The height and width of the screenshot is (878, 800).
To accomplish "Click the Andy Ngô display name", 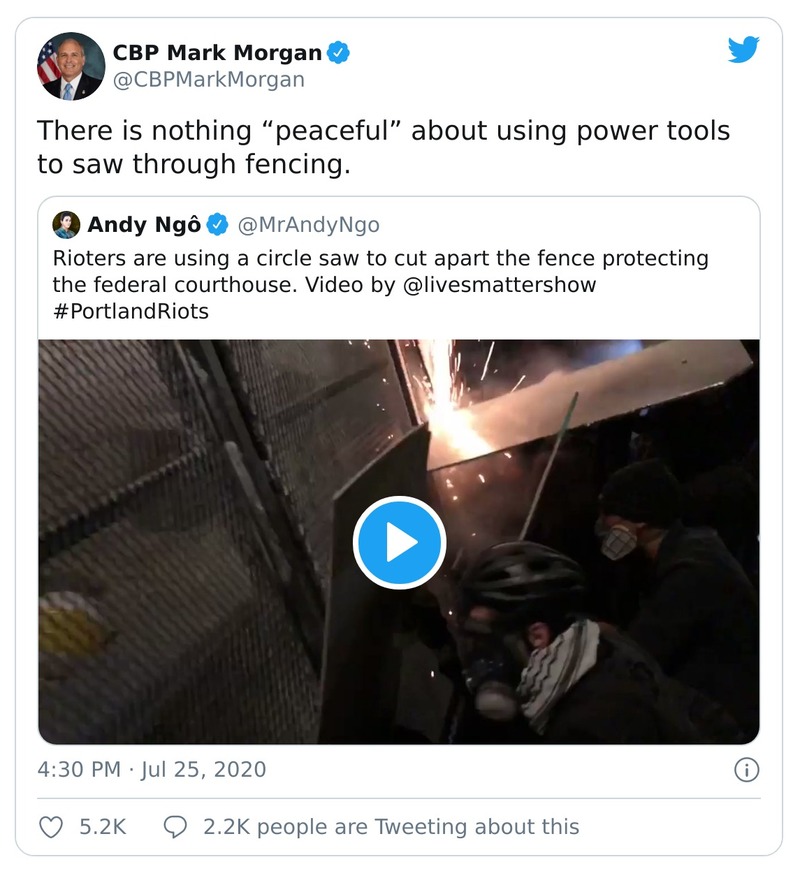I will 145,224.
